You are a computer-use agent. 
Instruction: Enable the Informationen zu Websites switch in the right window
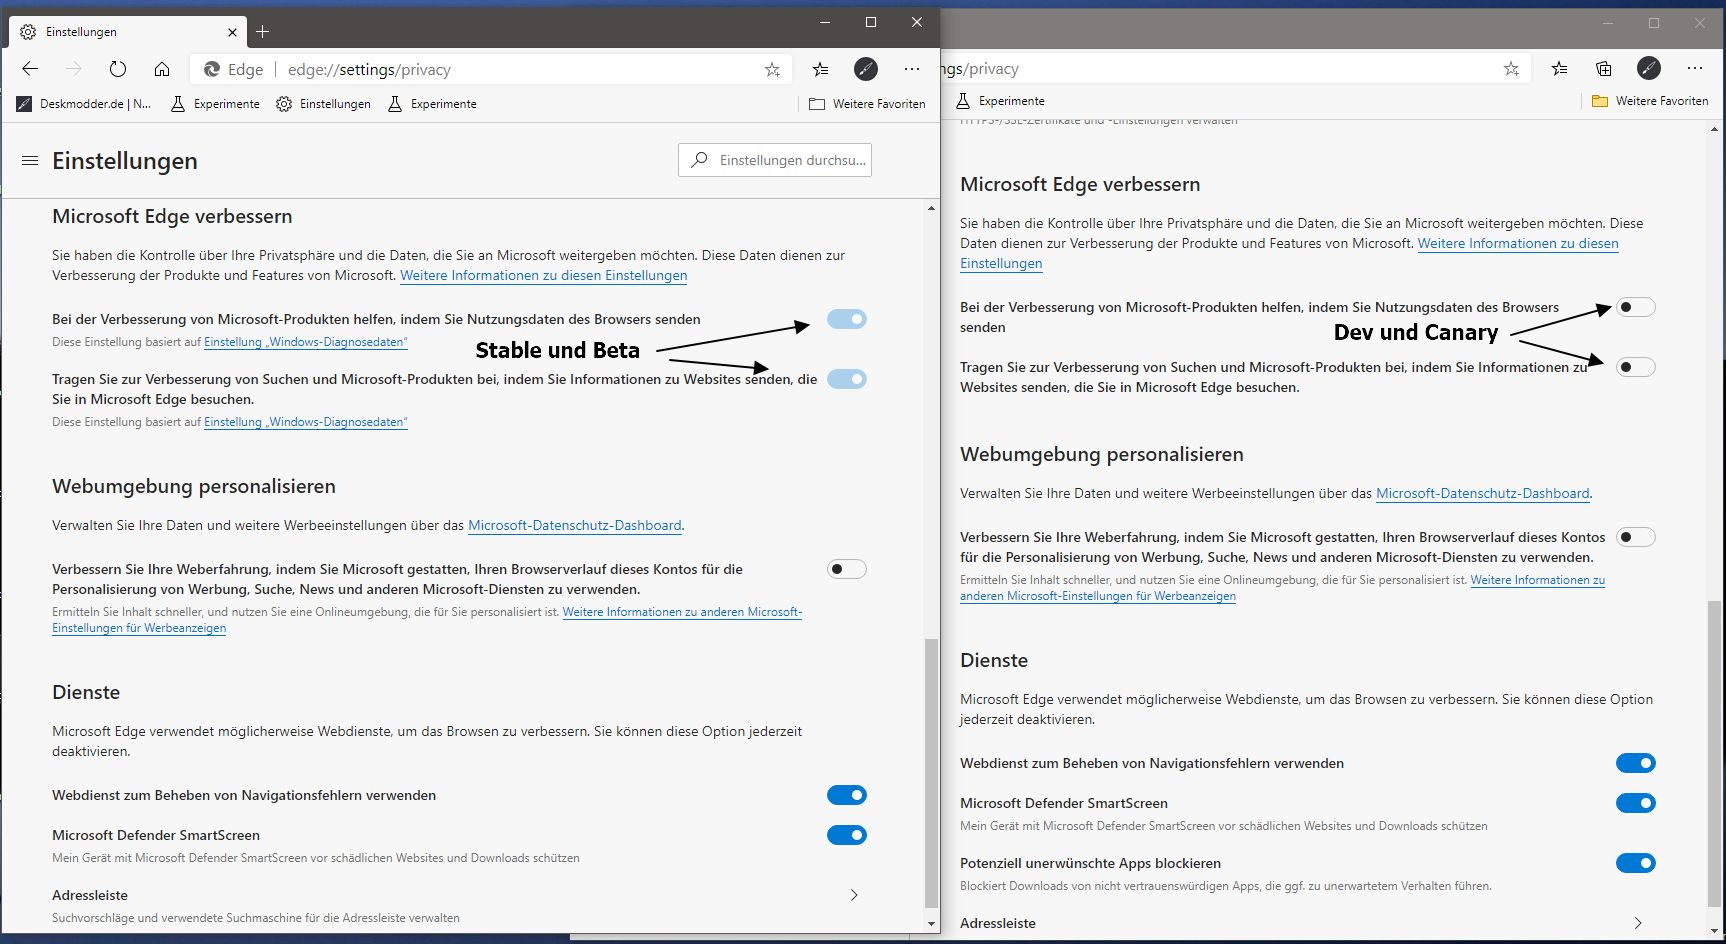point(1636,367)
